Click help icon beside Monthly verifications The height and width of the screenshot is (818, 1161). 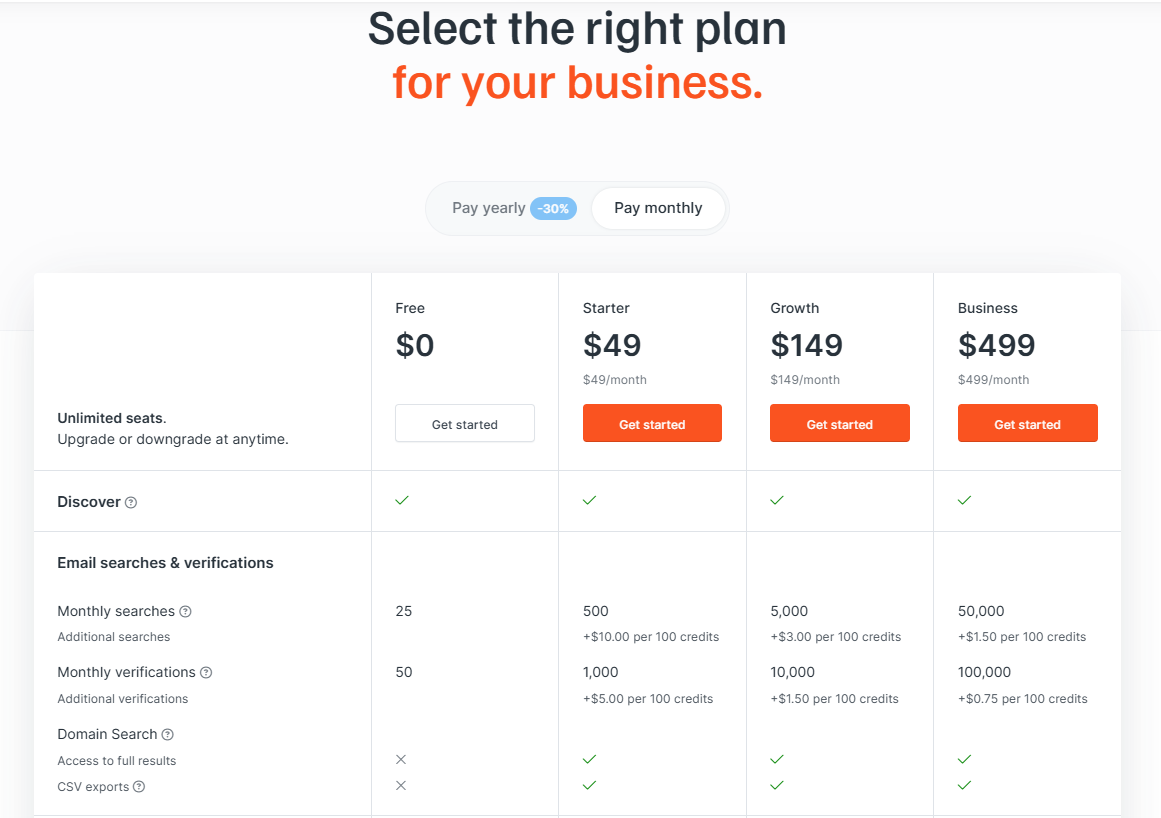(x=206, y=673)
